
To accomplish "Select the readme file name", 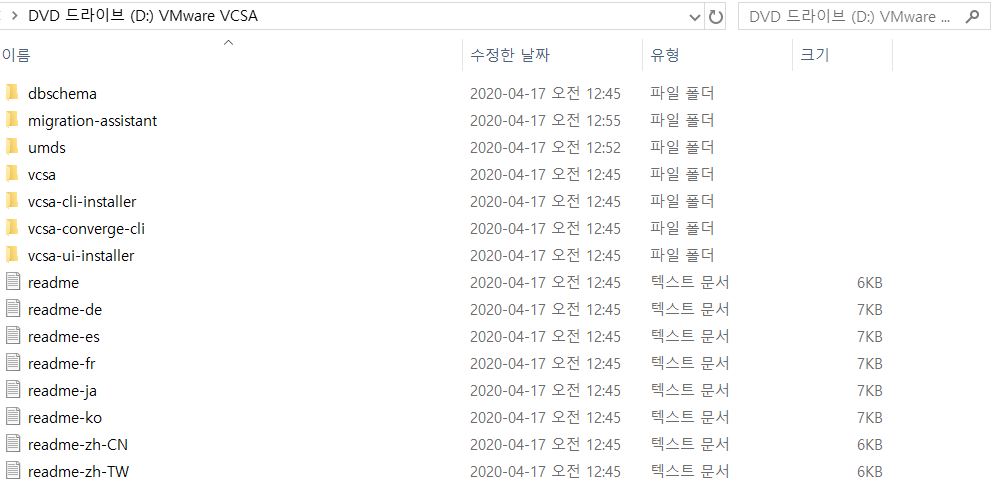I will pos(53,282).
